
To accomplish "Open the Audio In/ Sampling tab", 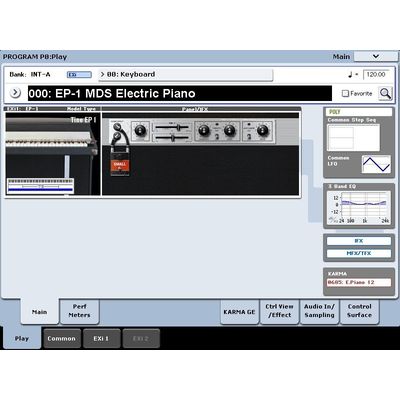I will (319, 311).
